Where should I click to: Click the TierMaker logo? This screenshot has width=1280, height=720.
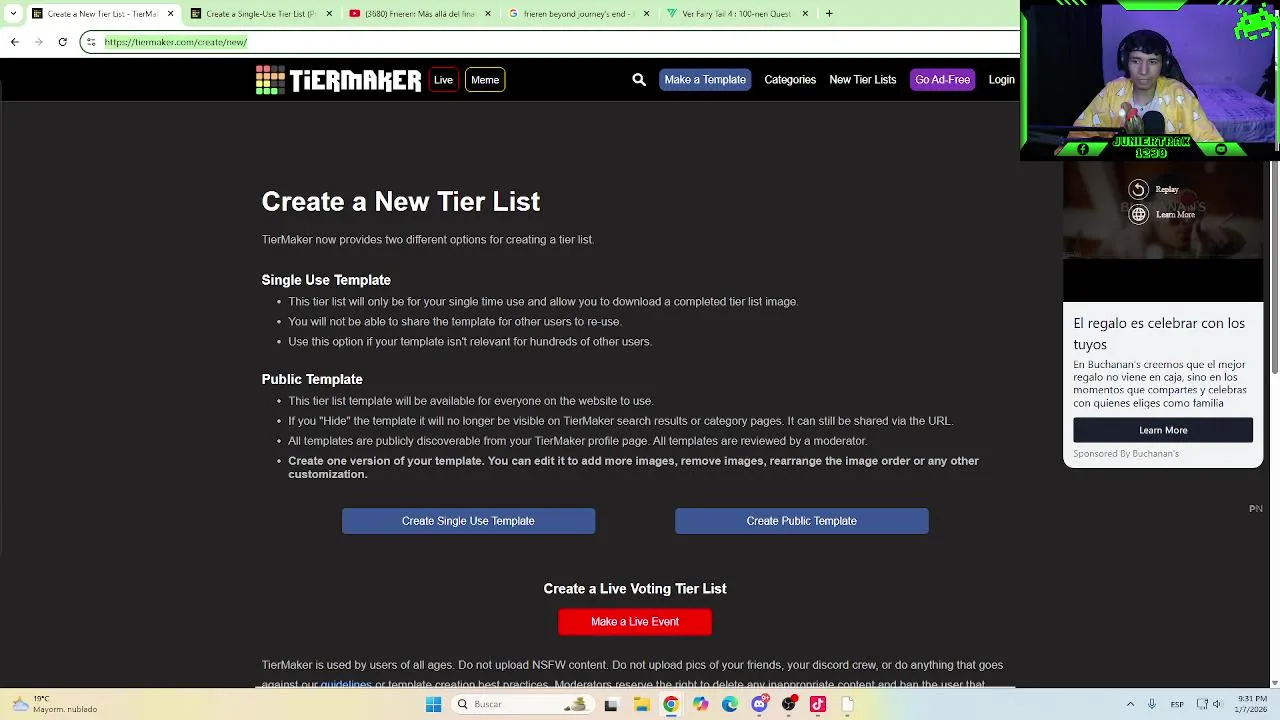[338, 80]
